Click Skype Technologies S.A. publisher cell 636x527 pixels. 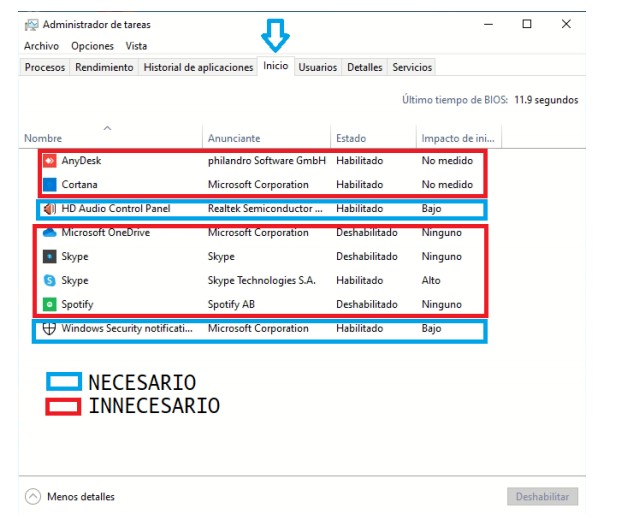coord(262,280)
